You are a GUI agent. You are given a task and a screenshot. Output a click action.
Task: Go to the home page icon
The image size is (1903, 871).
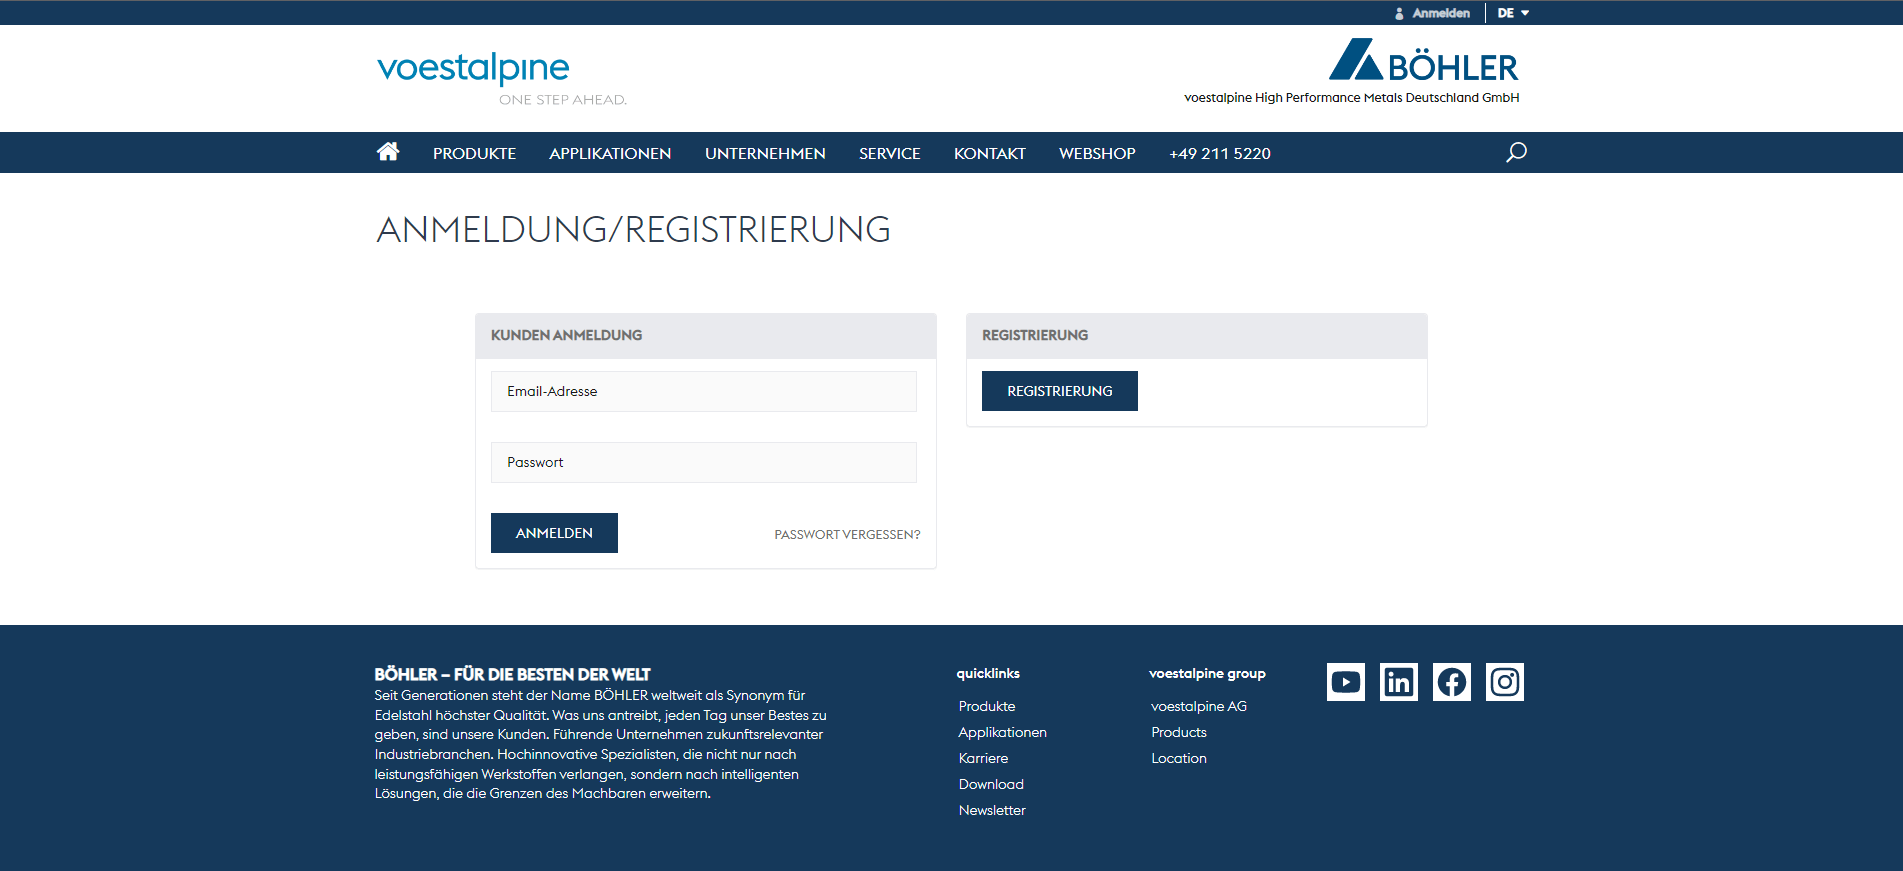[x=388, y=152]
